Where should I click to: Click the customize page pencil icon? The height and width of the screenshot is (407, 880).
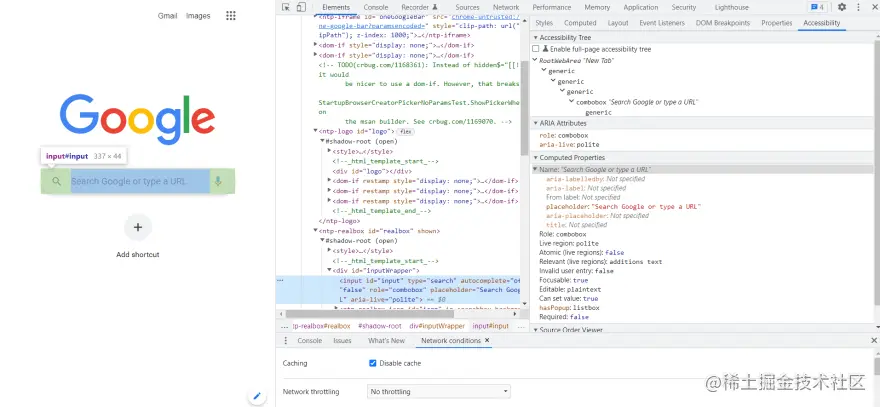256,397
